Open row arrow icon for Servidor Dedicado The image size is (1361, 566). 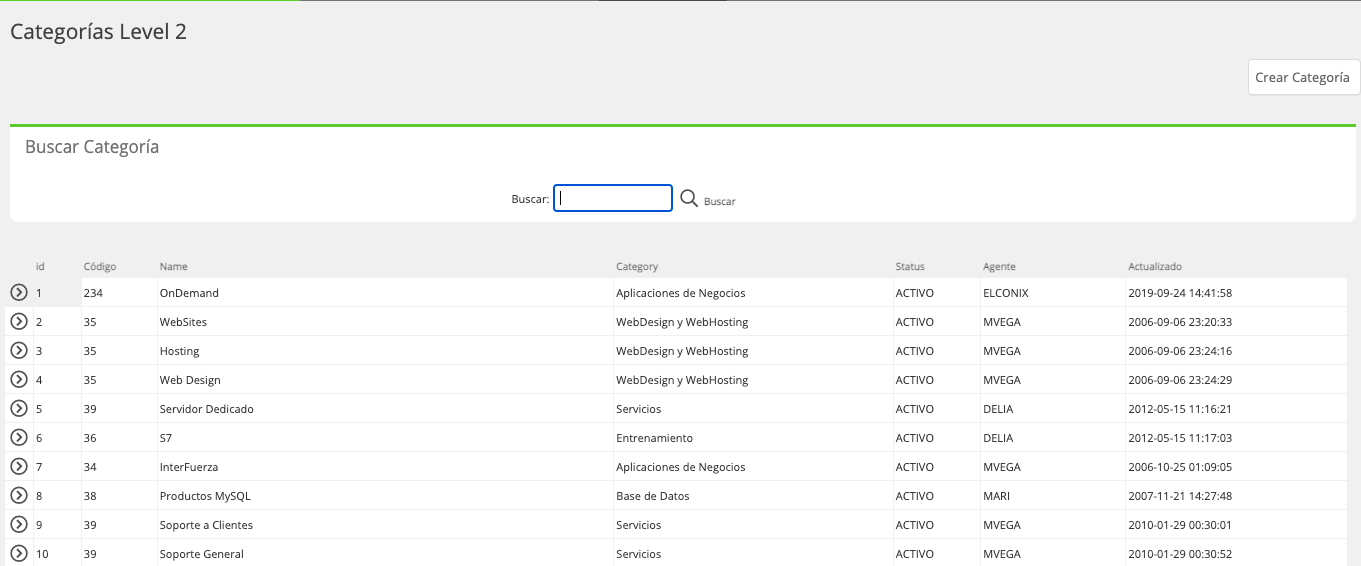click(18, 408)
